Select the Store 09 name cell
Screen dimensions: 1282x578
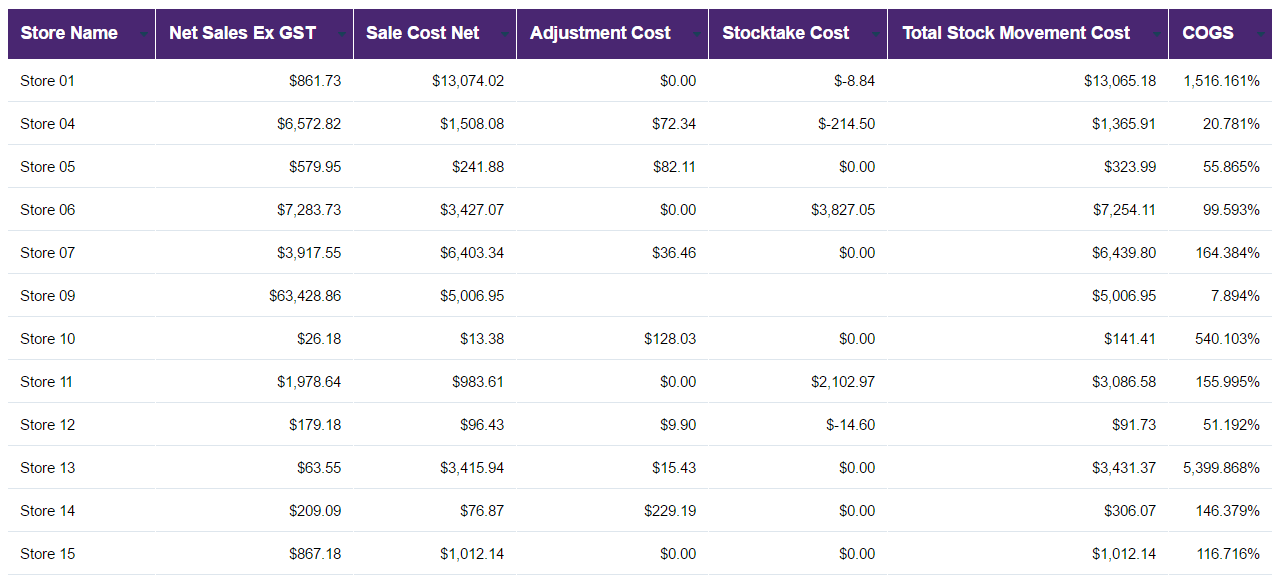pos(47,296)
